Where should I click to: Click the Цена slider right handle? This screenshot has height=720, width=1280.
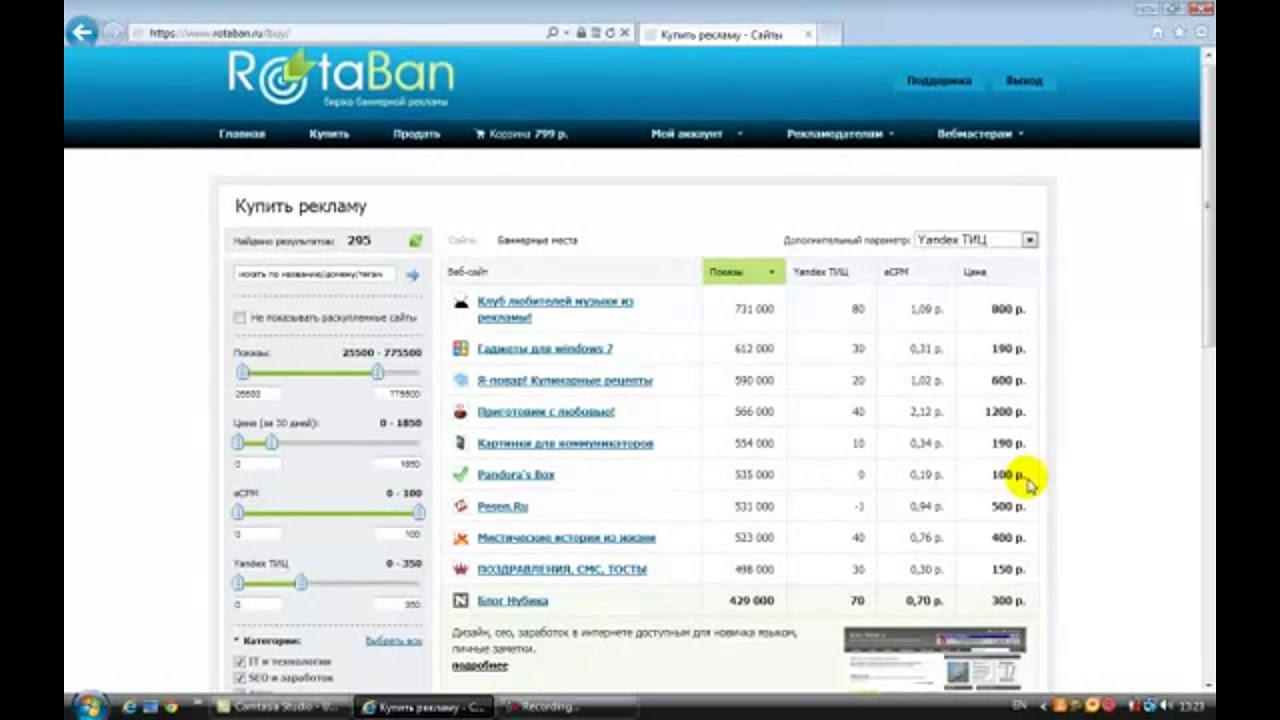click(271, 442)
